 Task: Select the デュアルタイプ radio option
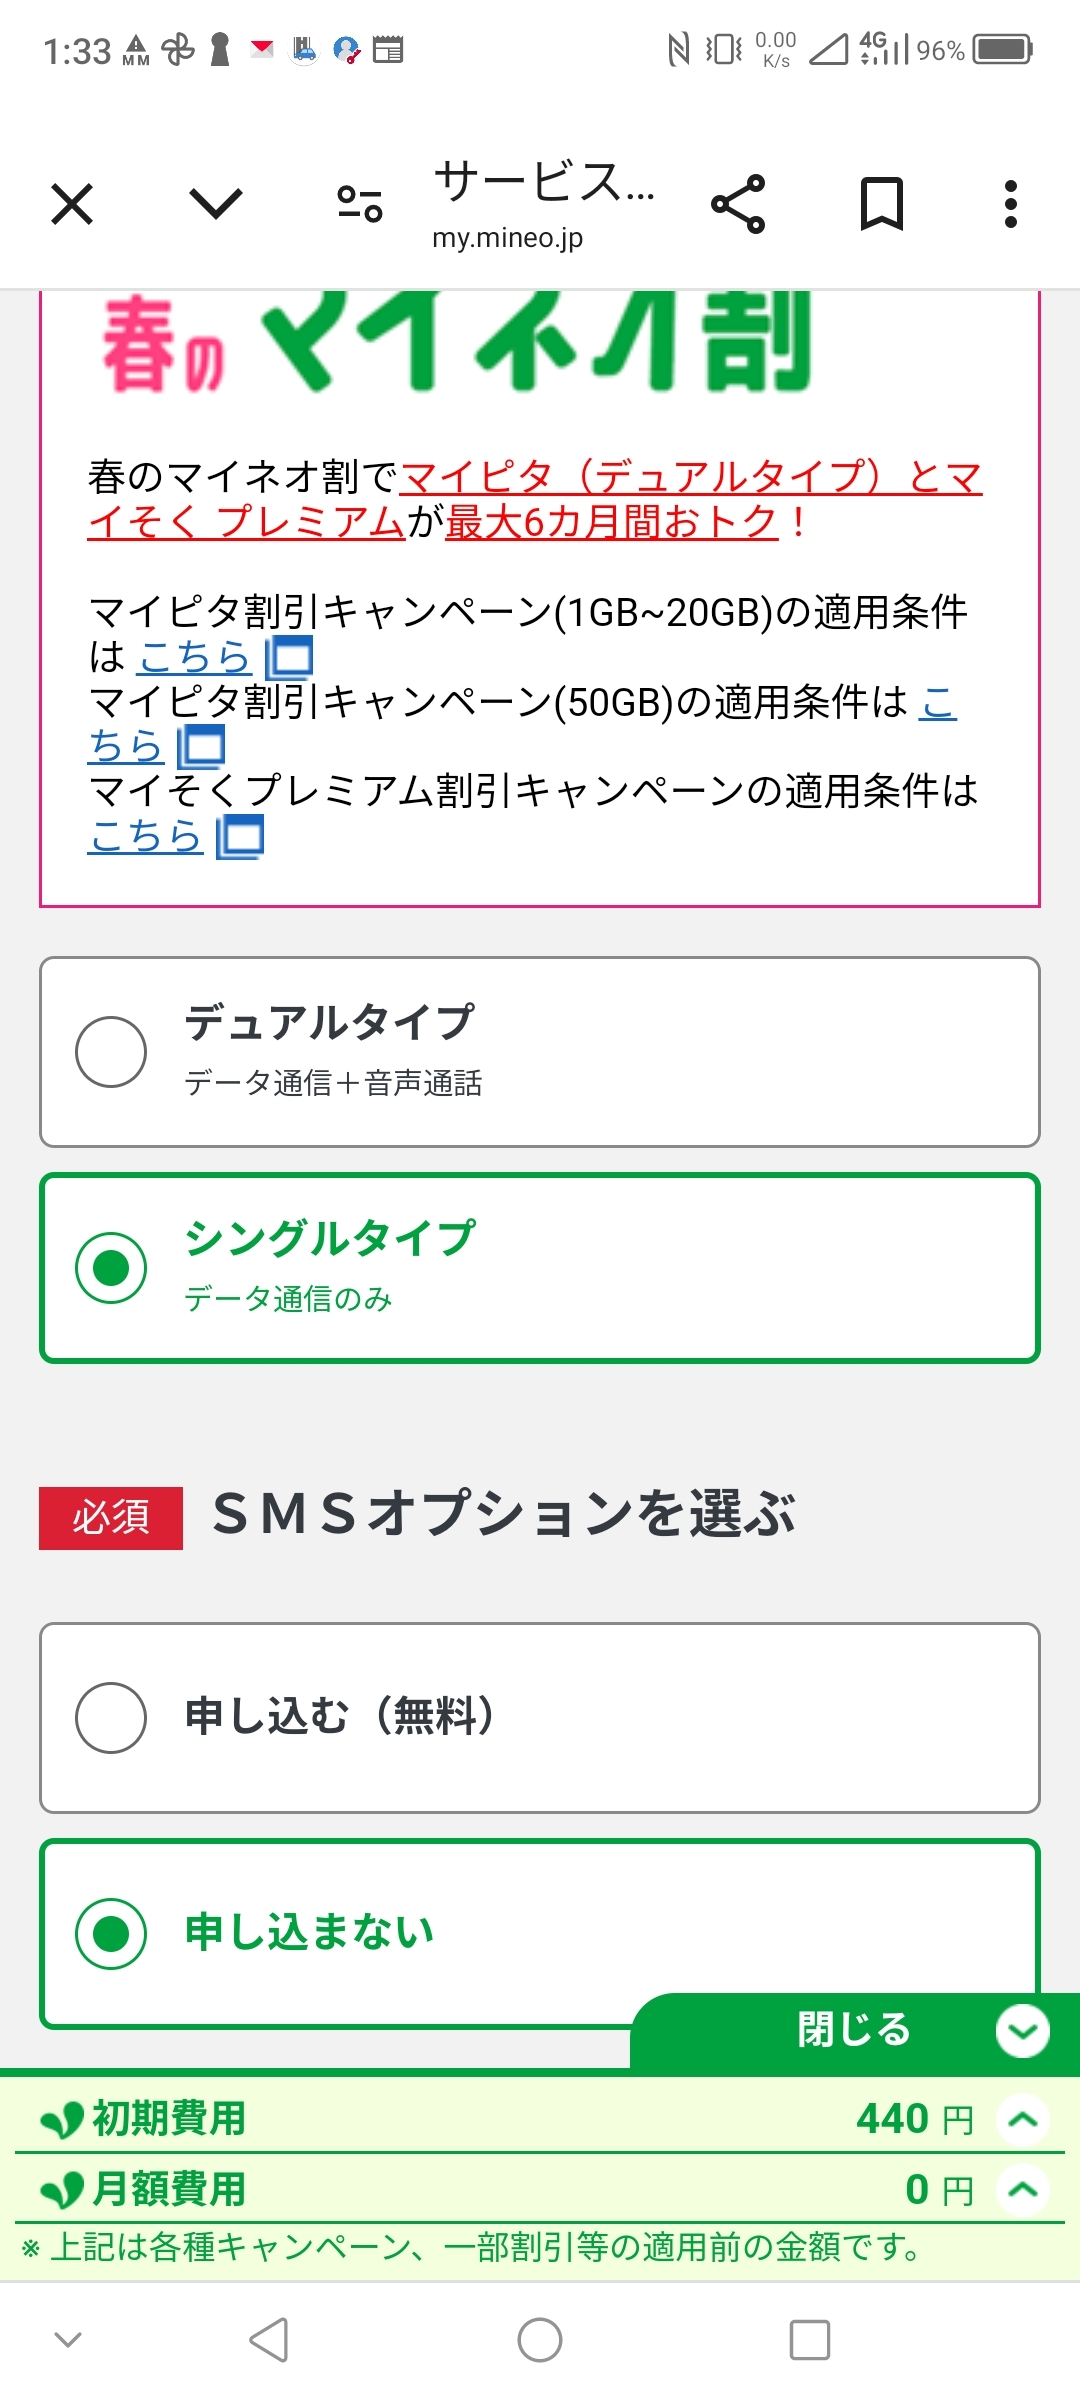(x=111, y=1052)
